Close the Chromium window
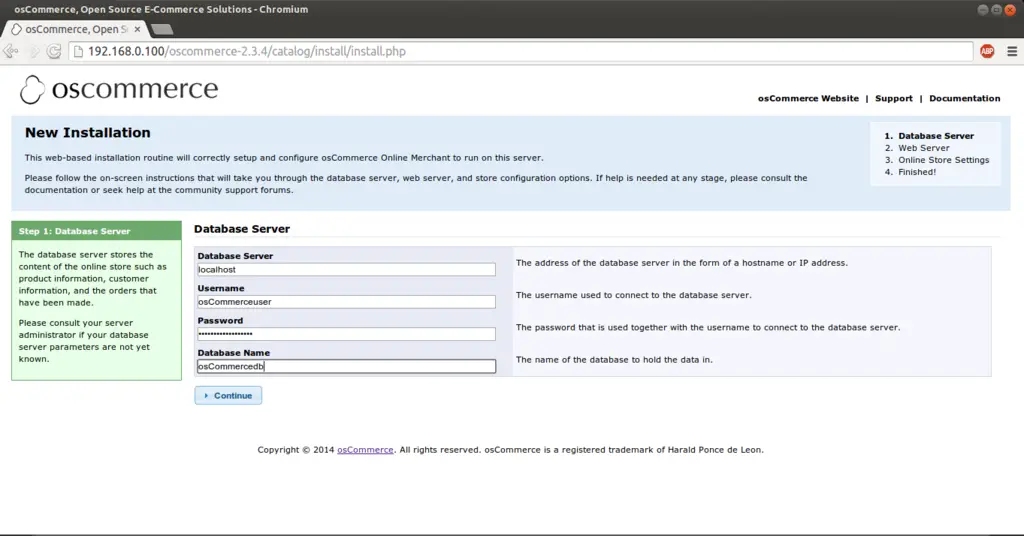Screen dimensions: 1024x536 pos(1010,10)
